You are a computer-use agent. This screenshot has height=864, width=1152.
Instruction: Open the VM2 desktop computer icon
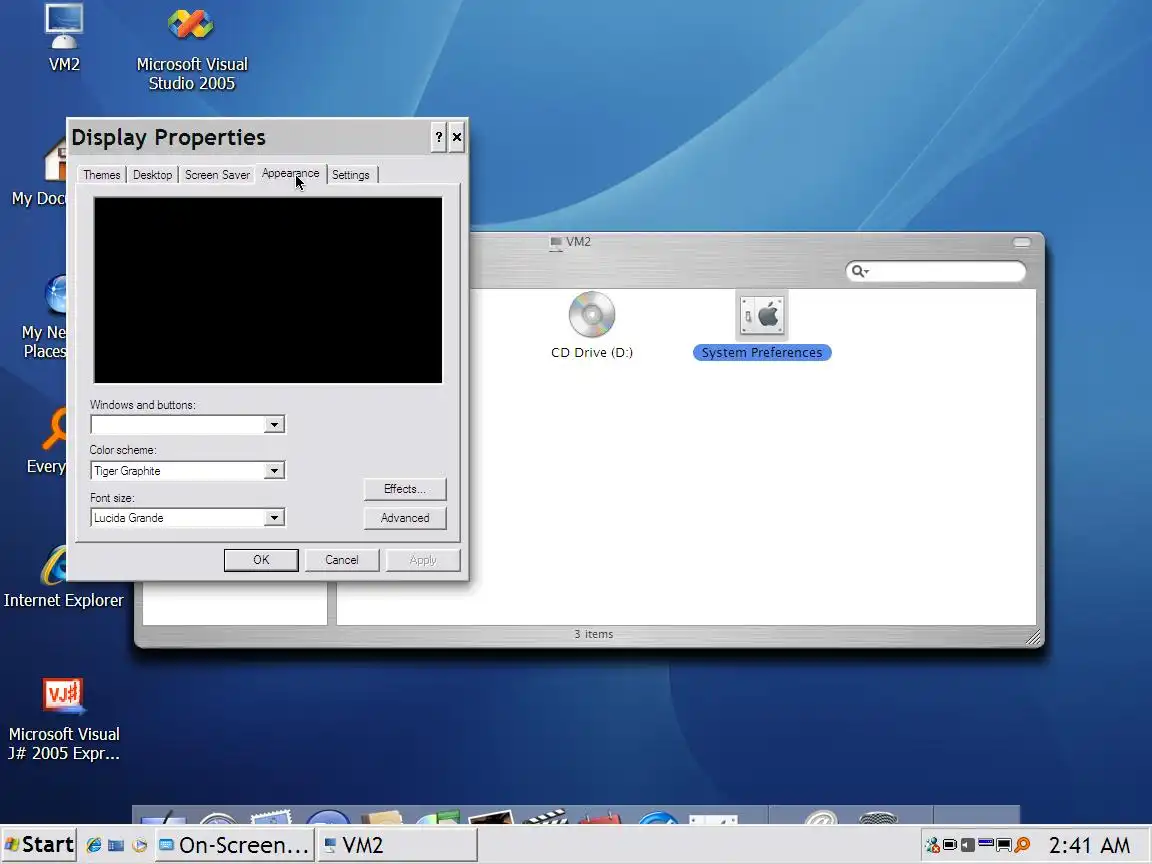pyautogui.click(x=63, y=37)
